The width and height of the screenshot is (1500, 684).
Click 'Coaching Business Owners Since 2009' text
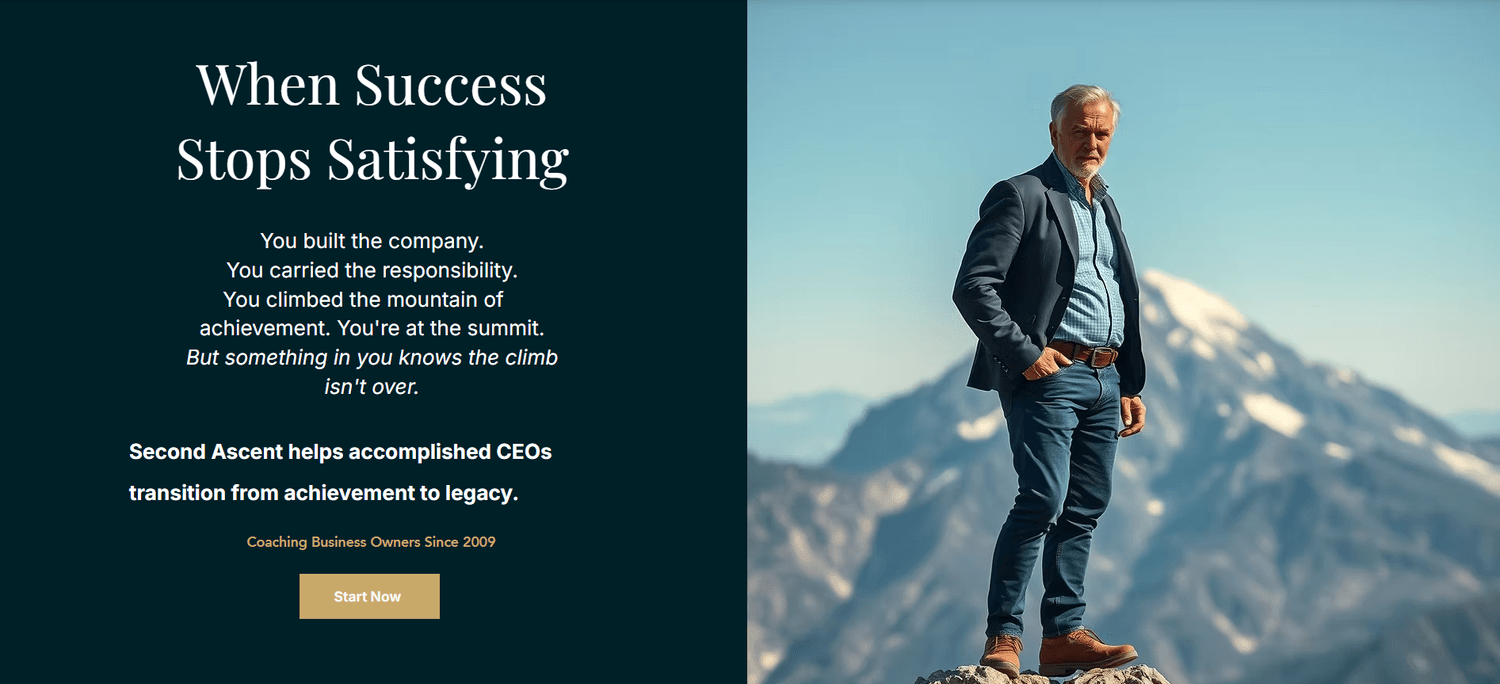(x=371, y=542)
